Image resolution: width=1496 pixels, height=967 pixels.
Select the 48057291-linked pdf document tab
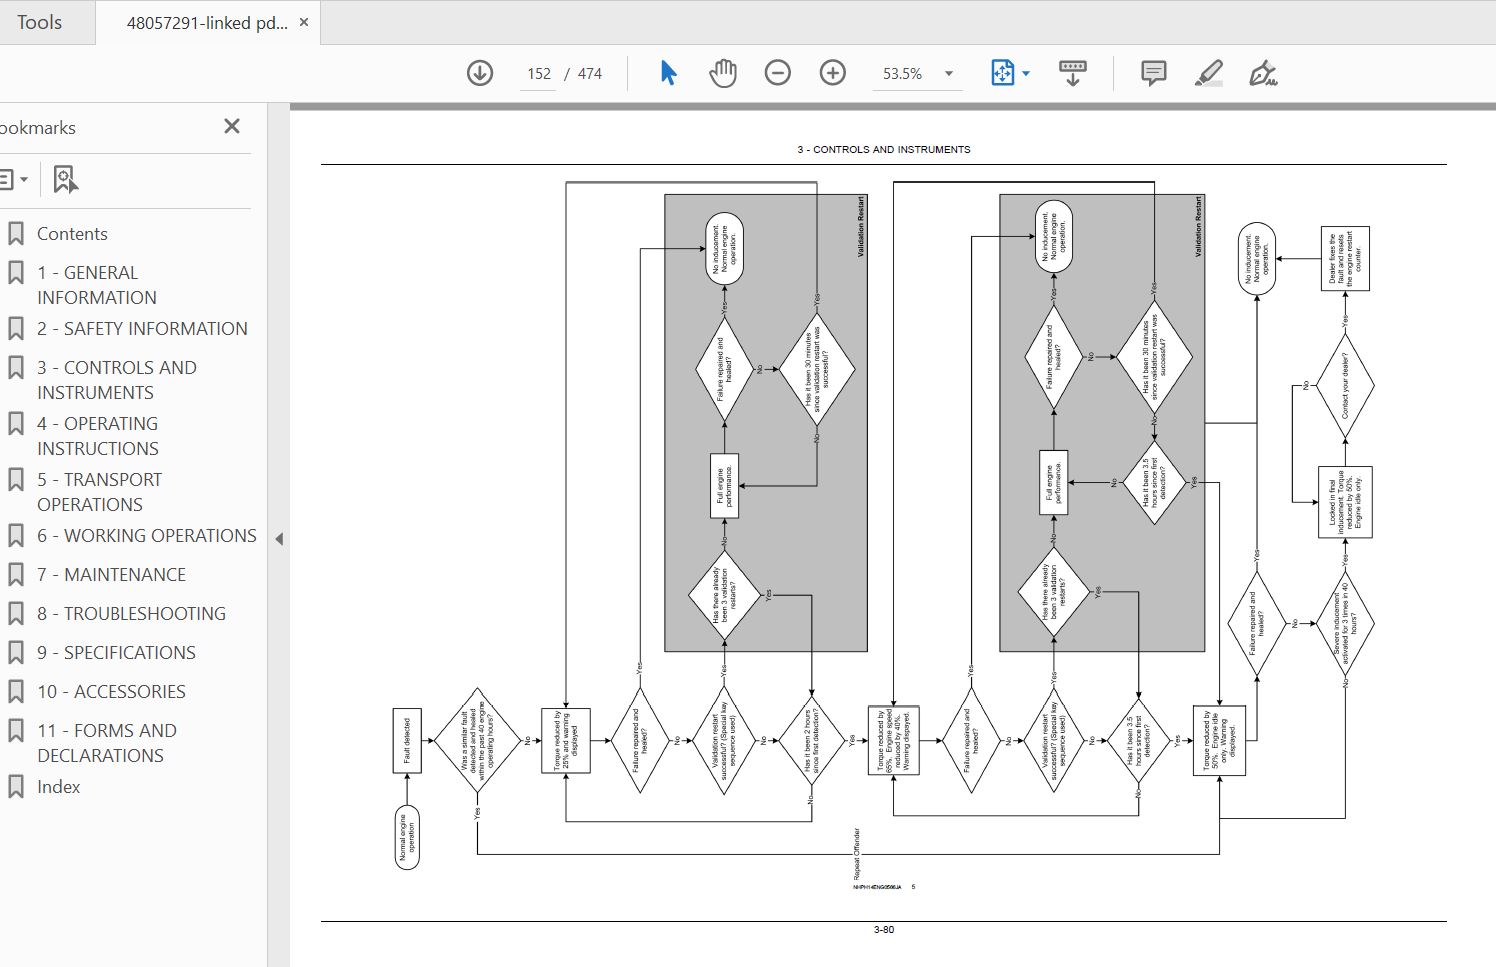click(x=206, y=22)
